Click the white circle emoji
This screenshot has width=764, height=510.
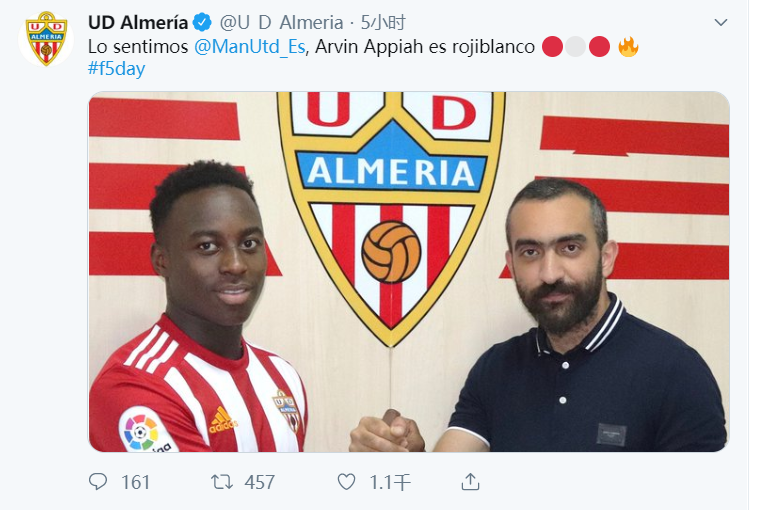point(576,47)
